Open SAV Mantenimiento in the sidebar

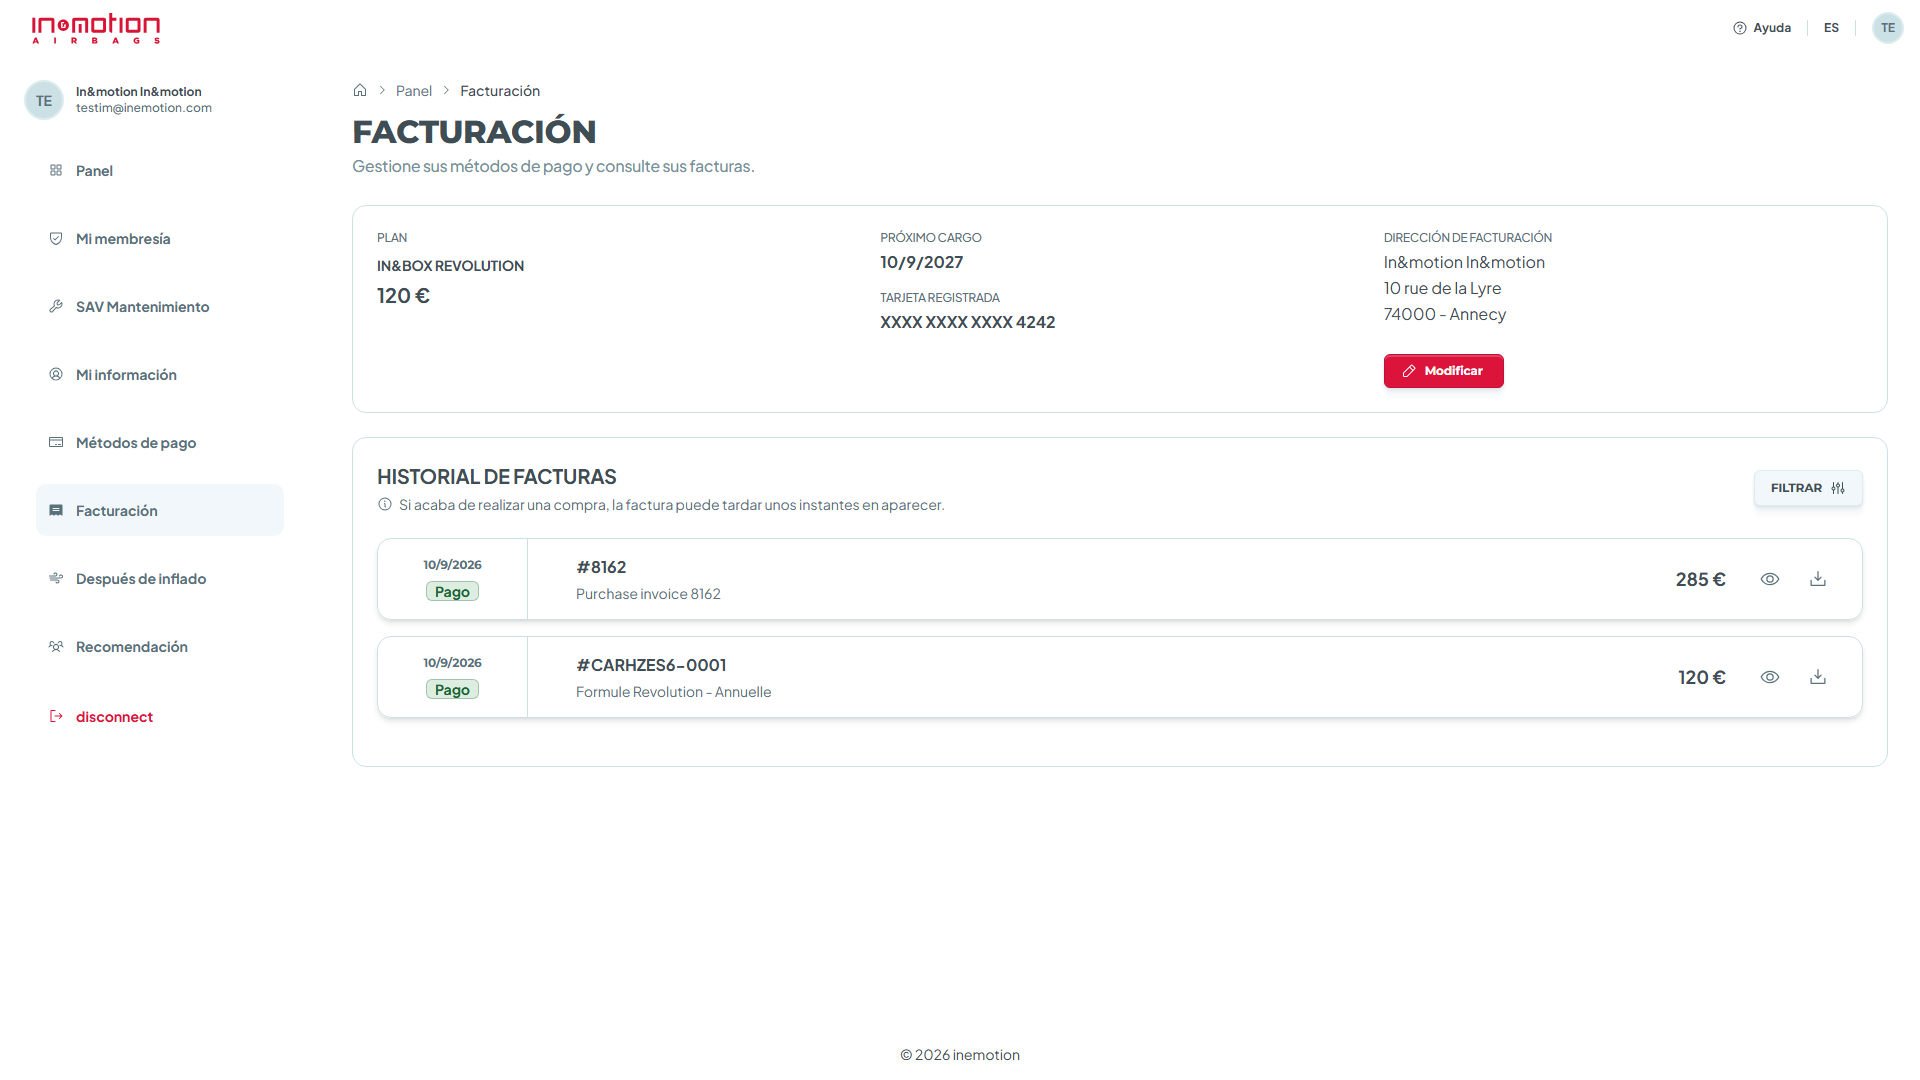[160, 307]
